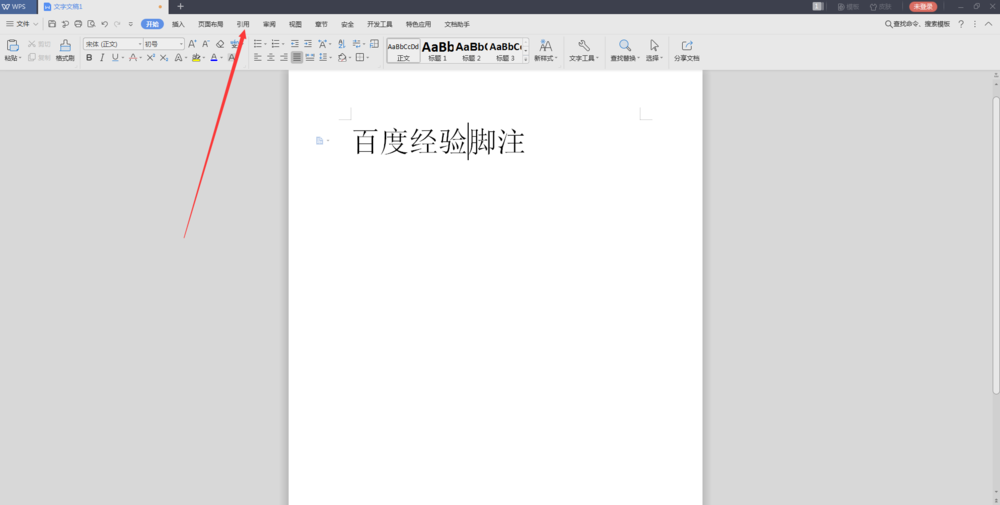The width and height of the screenshot is (1000, 505).
Task: Switch to the 插入 (Insert) tab
Action: point(178,24)
